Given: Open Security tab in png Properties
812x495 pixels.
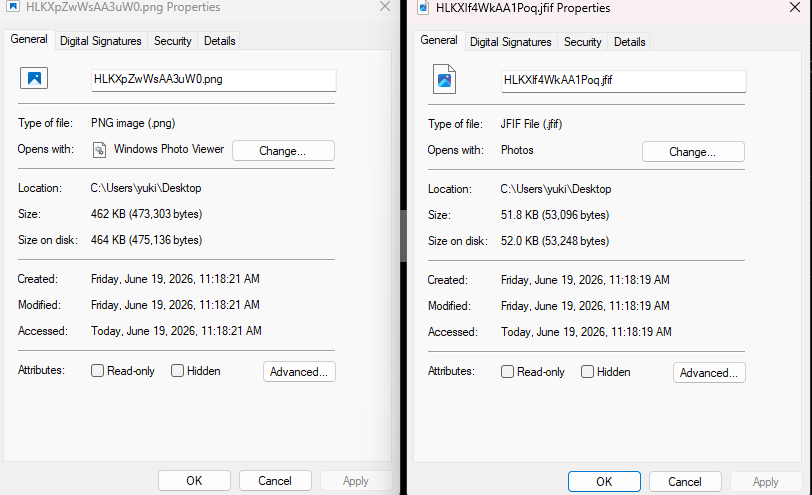Looking at the screenshot, I should (172, 41).
